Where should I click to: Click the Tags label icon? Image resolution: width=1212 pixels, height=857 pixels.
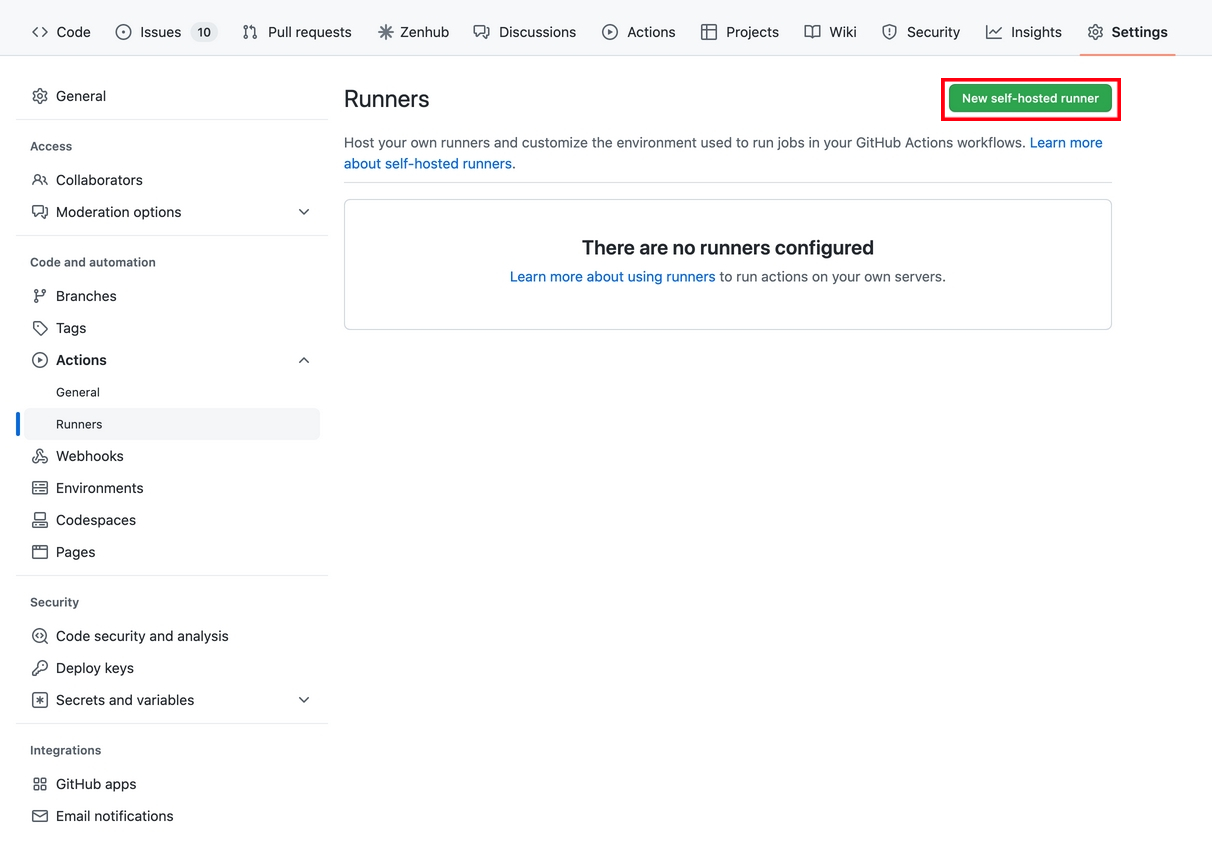40,328
